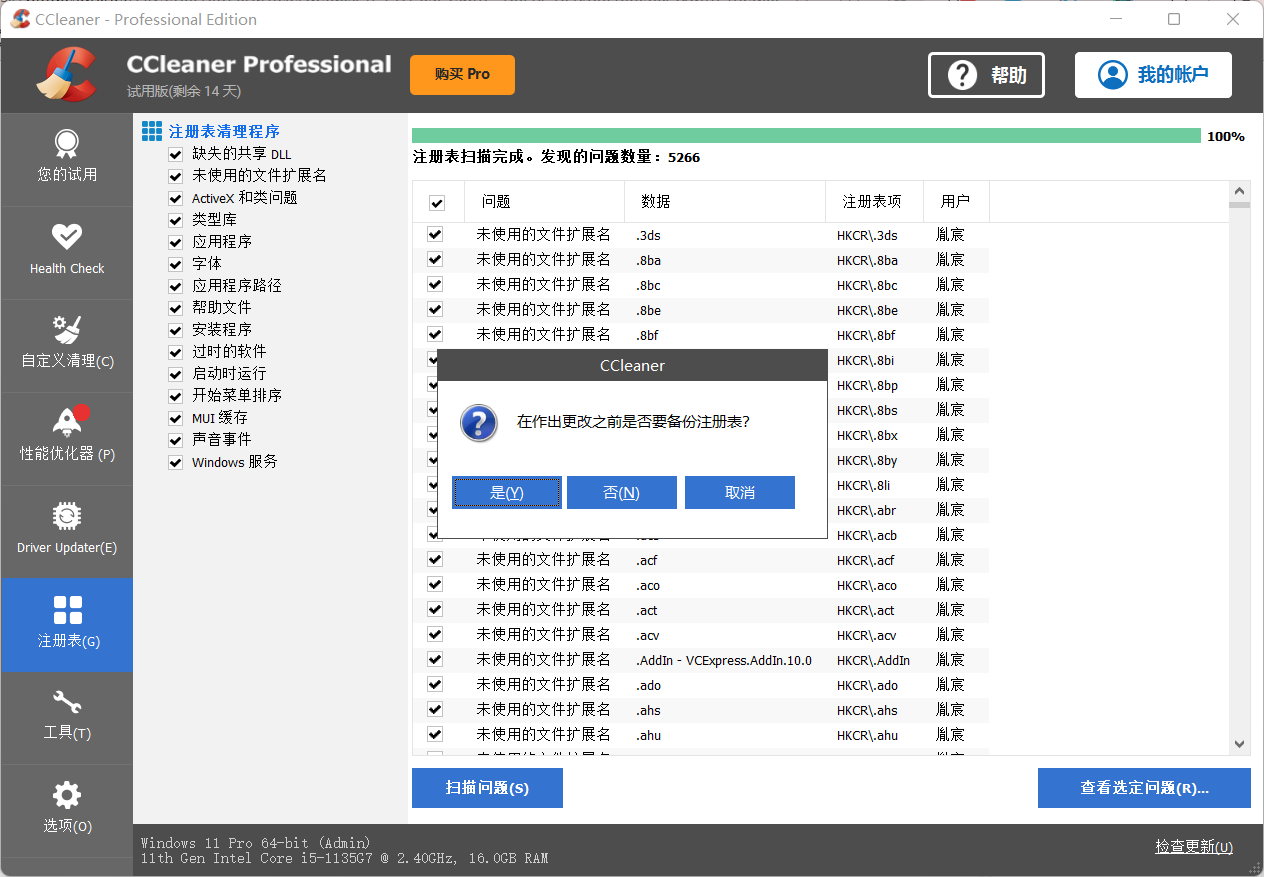This screenshot has height=877, width=1264.
Task: Toggle 字体 checkbox
Action: click(x=175, y=265)
